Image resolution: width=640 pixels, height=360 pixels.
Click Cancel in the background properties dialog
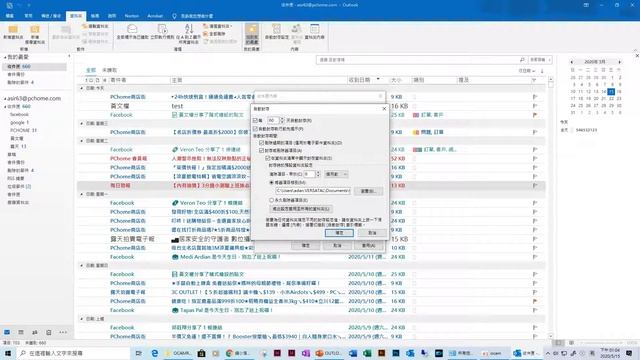tap(337, 245)
